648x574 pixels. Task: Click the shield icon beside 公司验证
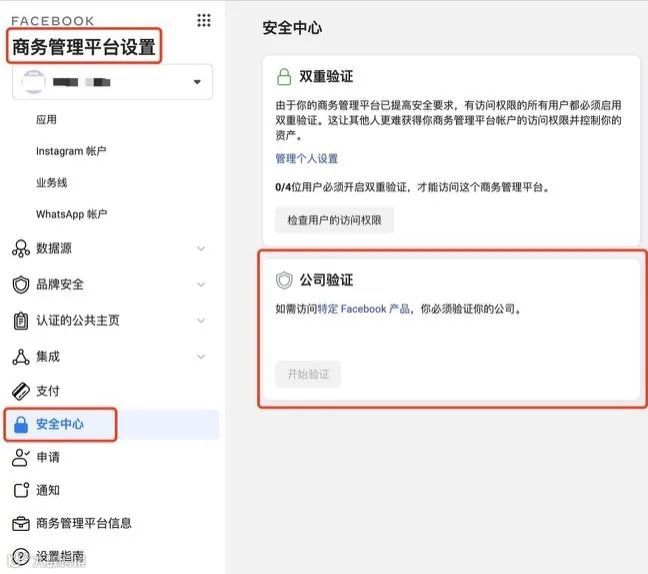coord(284,280)
